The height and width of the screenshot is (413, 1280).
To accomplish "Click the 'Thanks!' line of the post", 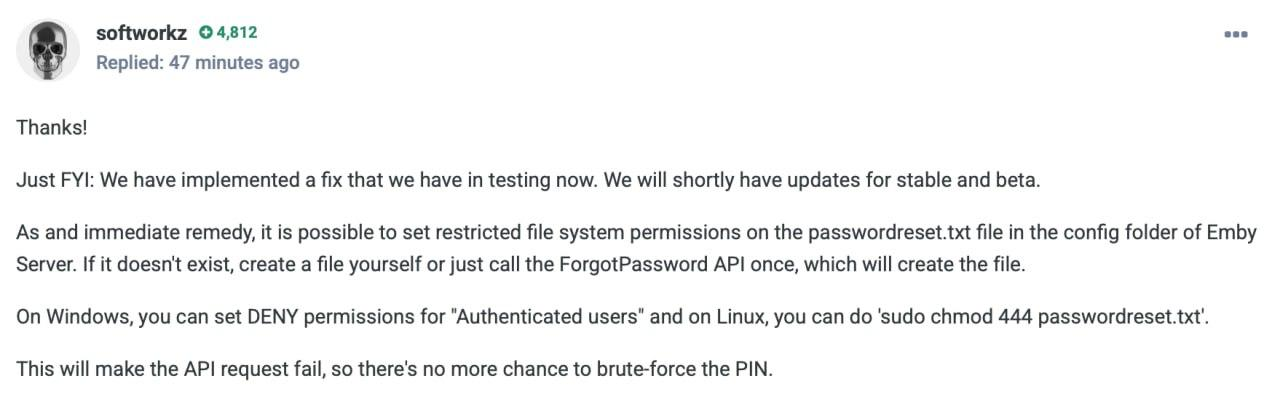I will [x=52, y=127].
